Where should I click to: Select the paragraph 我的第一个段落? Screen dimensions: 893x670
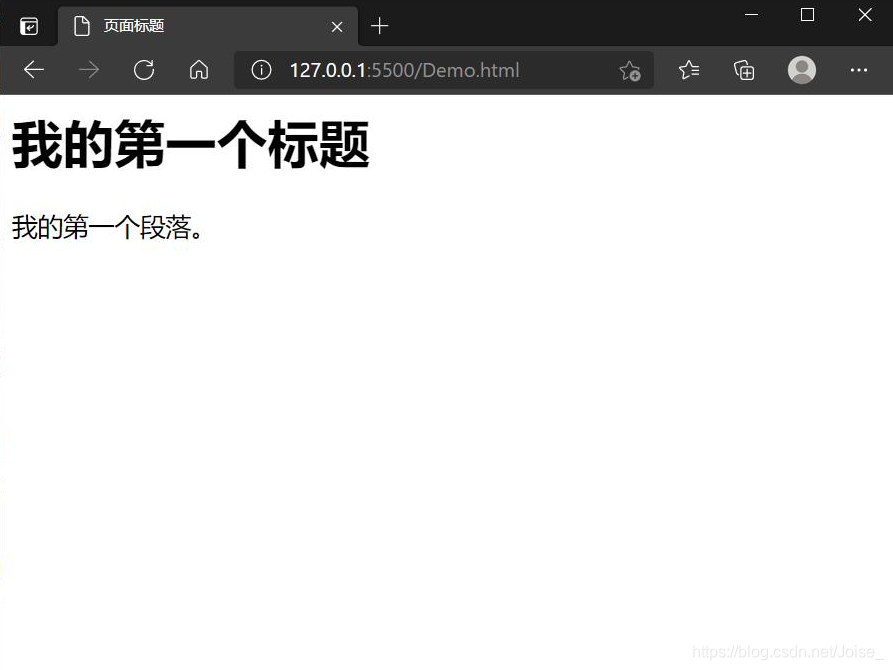tap(108, 227)
